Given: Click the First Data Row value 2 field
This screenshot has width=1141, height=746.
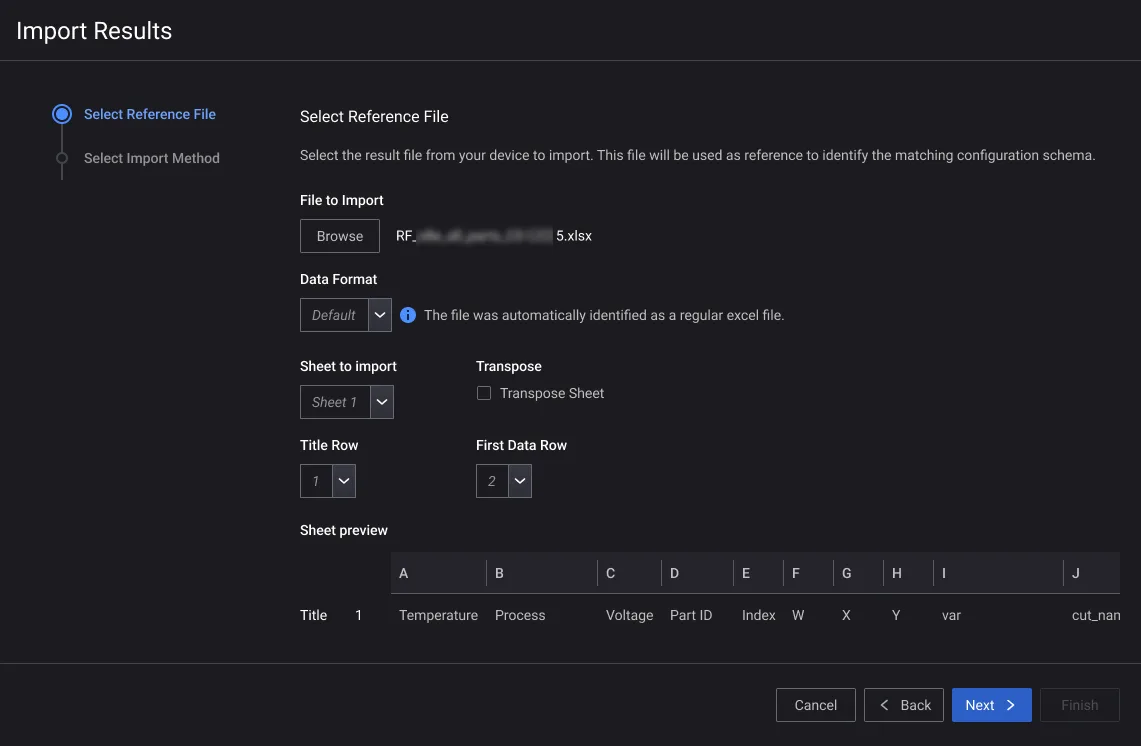Looking at the screenshot, I should [492, 481].
